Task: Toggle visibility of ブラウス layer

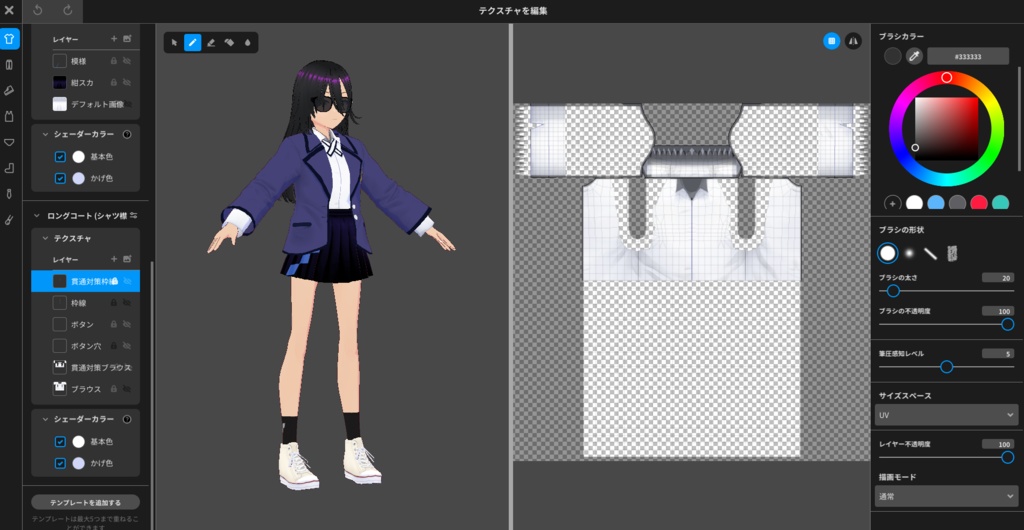Action: (127, 389)
